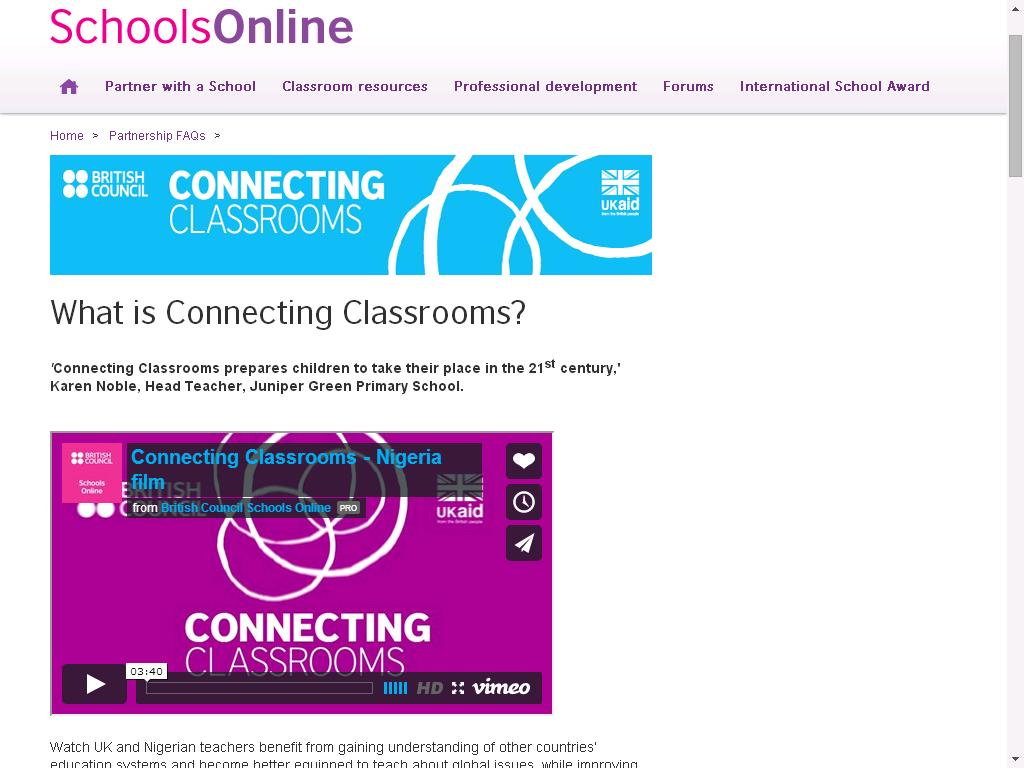This screenshot has height=768, width=1024.
Task: Open Partner with a School menu
Action: tap(180, 86)
